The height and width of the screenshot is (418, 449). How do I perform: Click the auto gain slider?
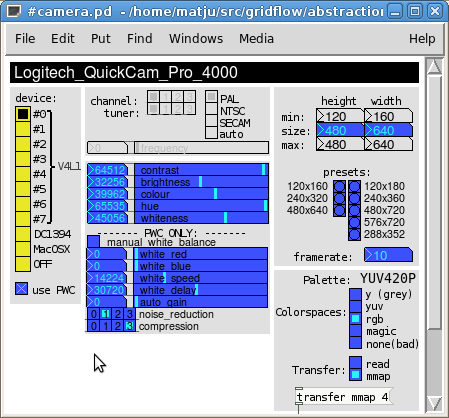click(201, 302)
